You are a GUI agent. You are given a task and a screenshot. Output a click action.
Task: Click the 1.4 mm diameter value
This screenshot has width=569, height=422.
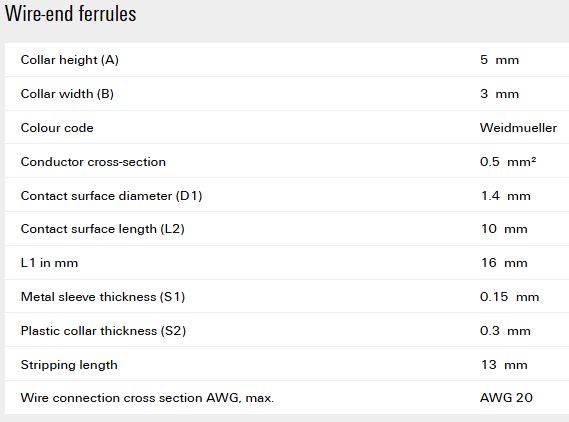point(505,196)
